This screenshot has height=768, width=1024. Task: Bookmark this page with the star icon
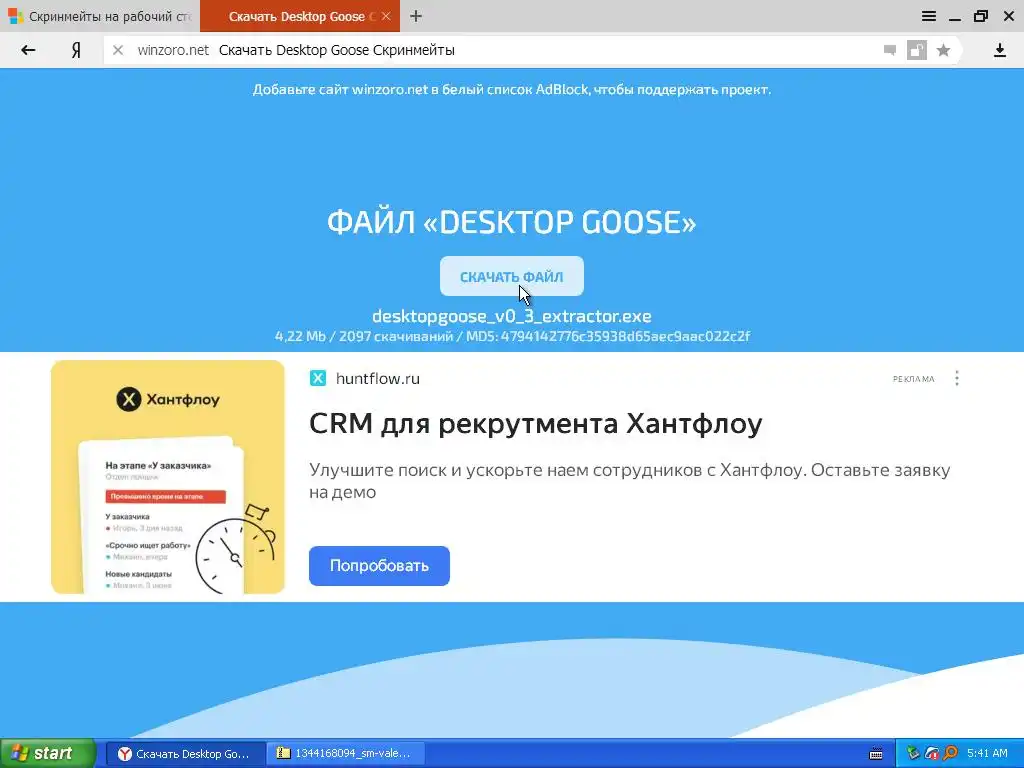(x=943, y=50)
